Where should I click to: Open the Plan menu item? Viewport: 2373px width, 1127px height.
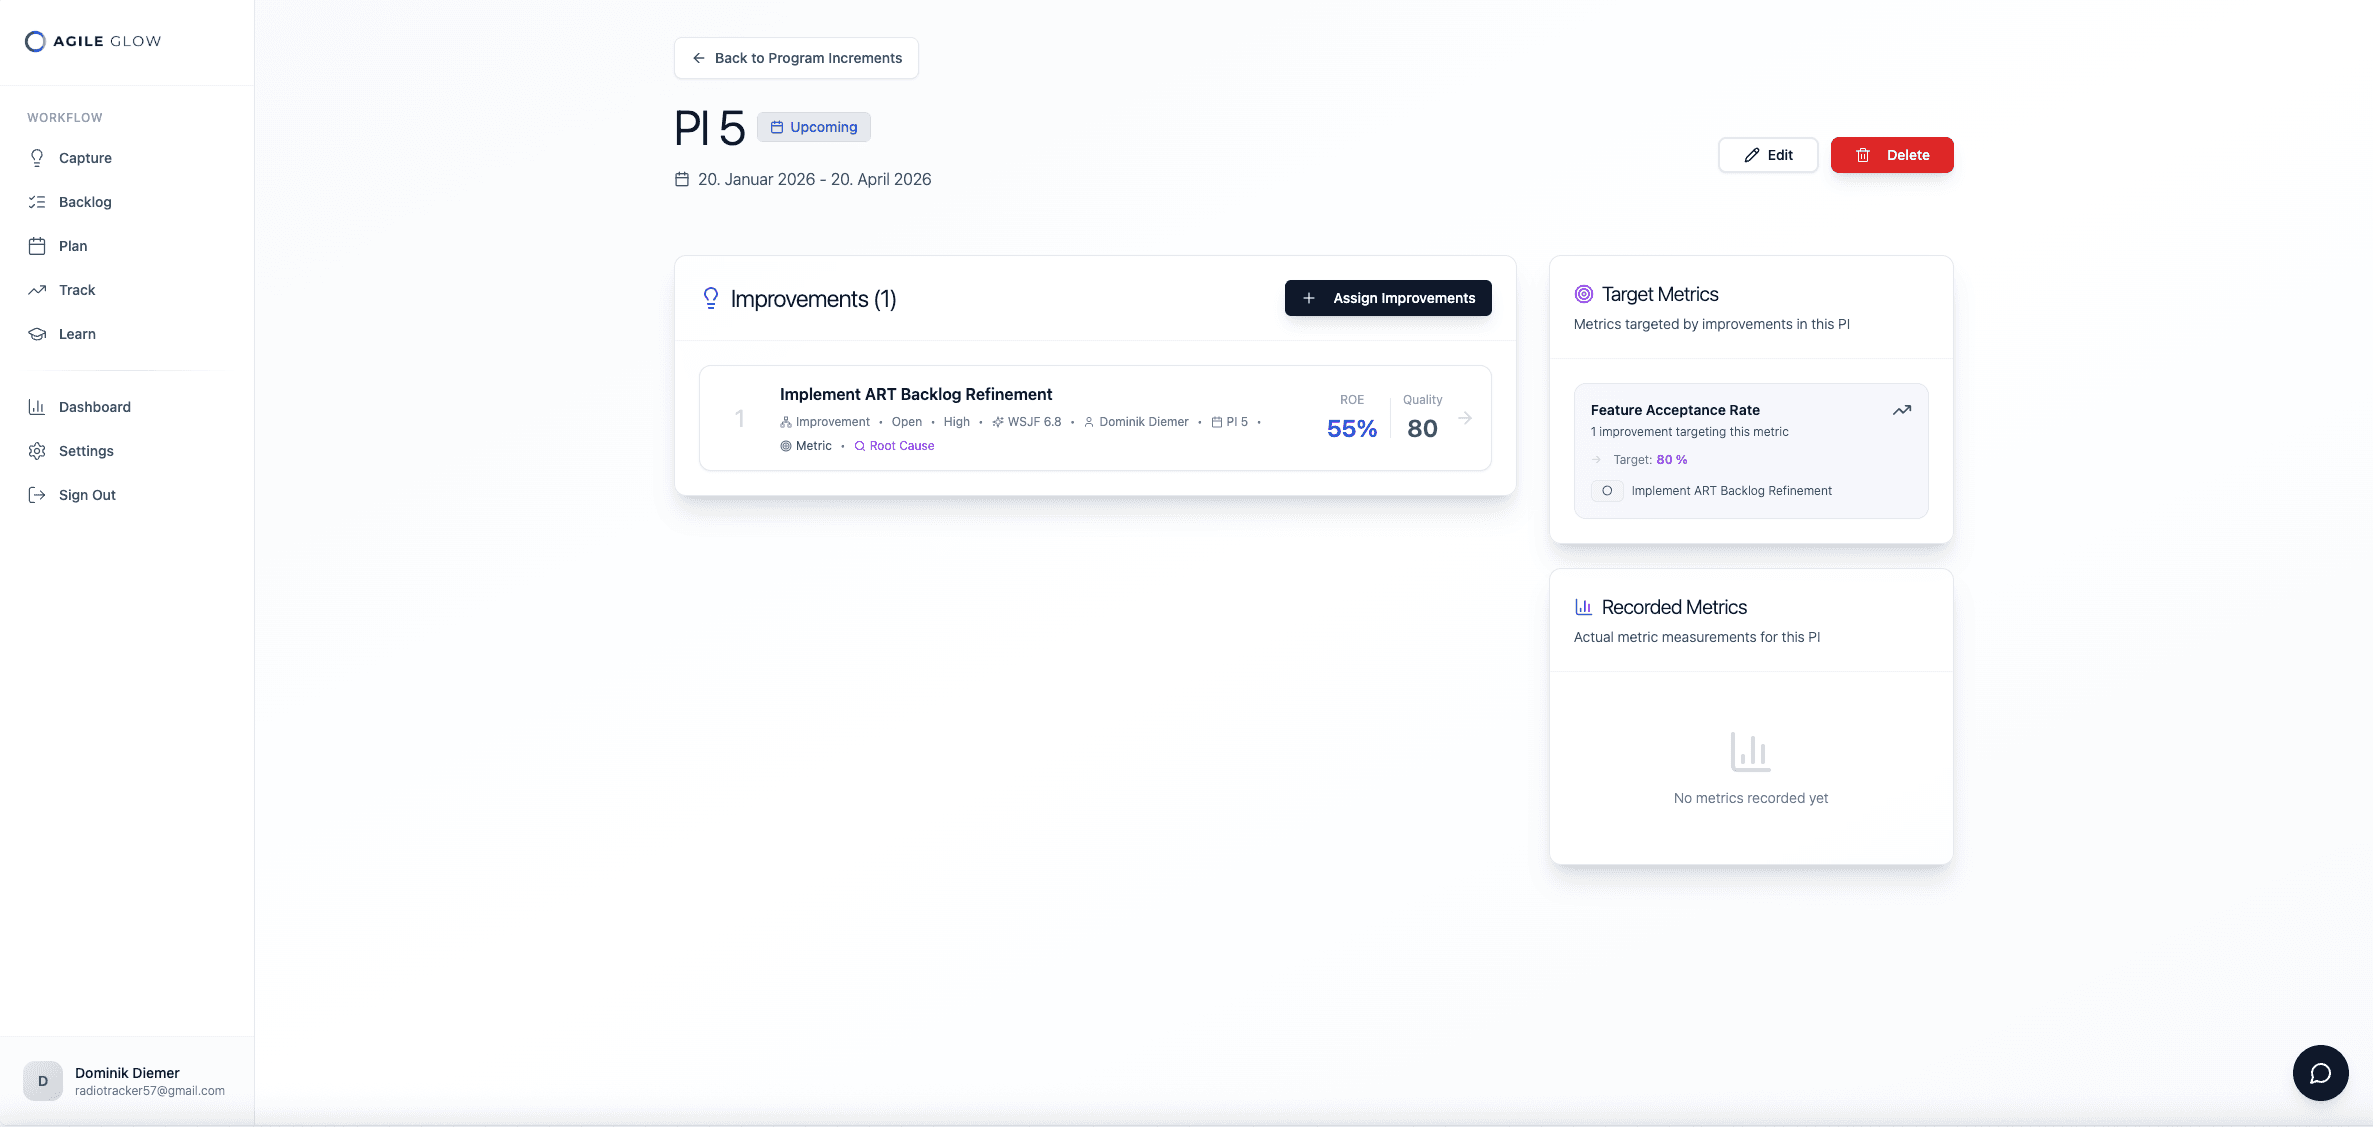click(x=73, y=246)
